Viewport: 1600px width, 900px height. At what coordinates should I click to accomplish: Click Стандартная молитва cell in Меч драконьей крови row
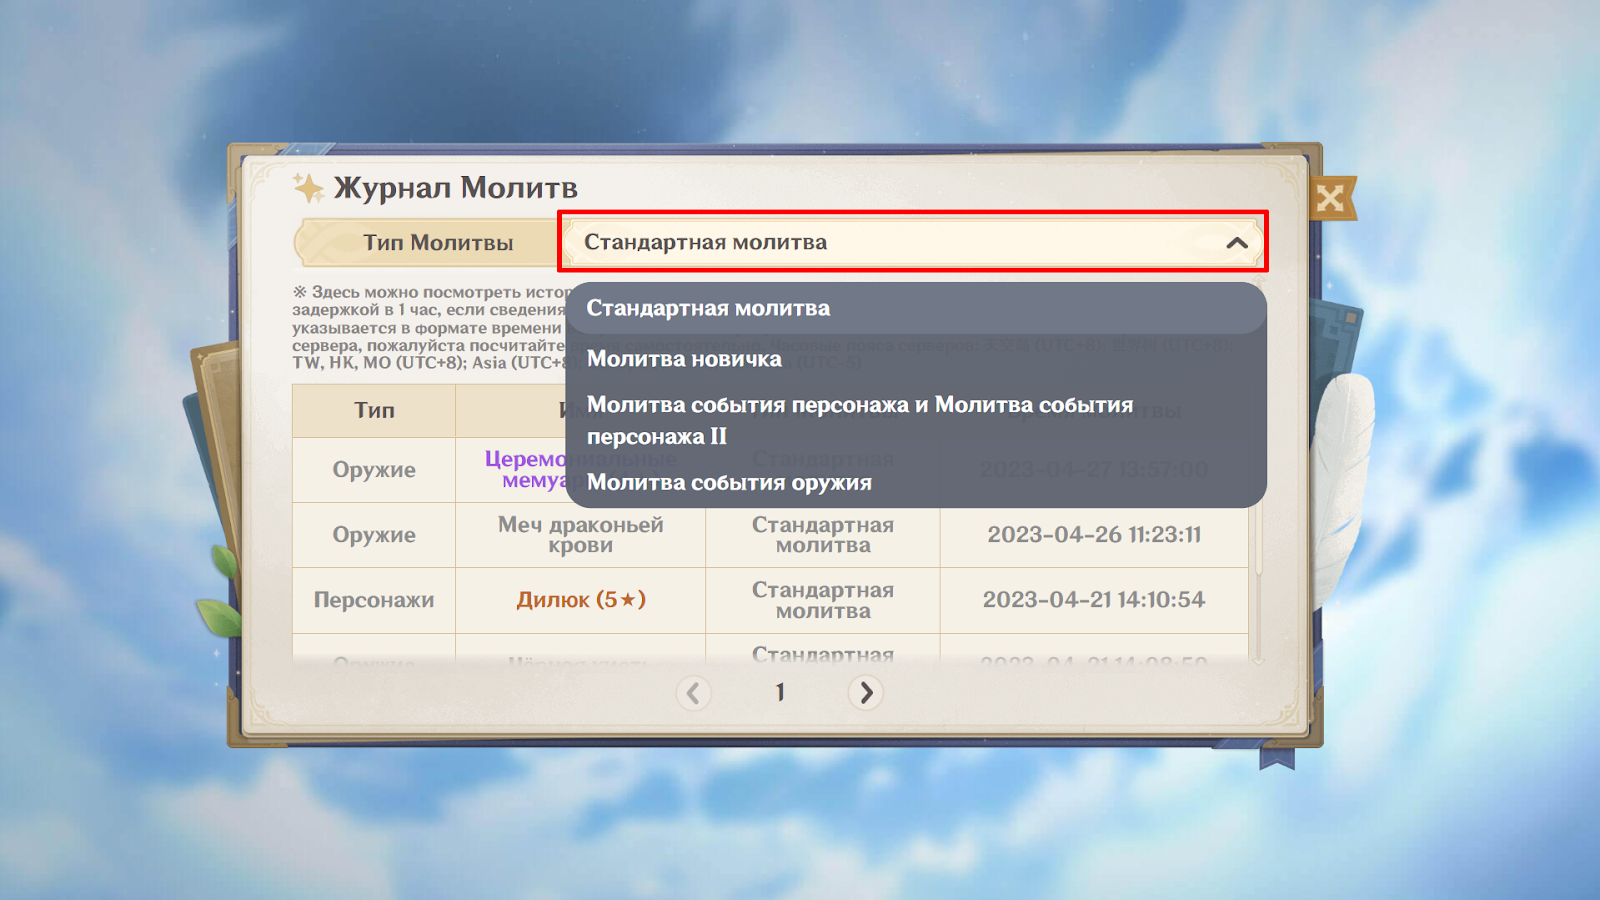[823, 535]
